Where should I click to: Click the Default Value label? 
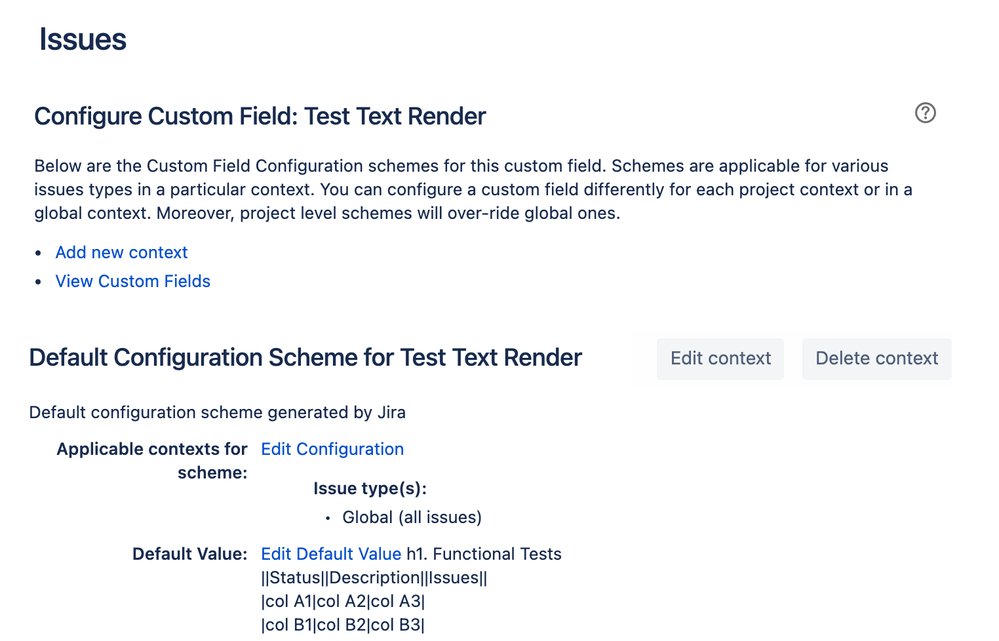(x=189, y=554)
